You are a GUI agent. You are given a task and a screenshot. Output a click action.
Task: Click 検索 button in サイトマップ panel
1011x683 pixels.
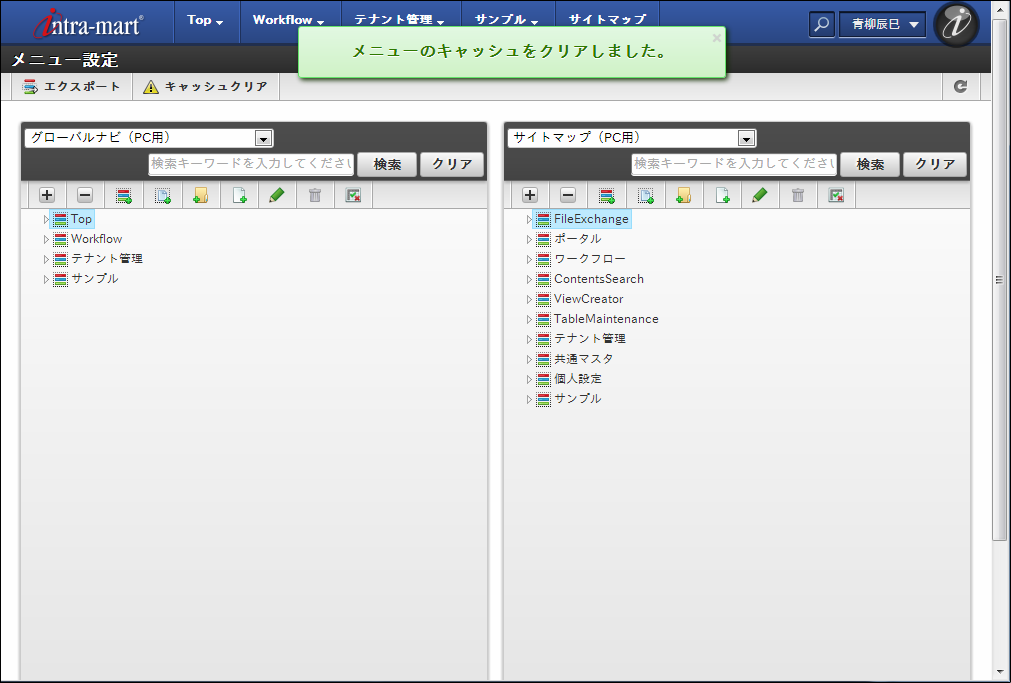point(870,164)
